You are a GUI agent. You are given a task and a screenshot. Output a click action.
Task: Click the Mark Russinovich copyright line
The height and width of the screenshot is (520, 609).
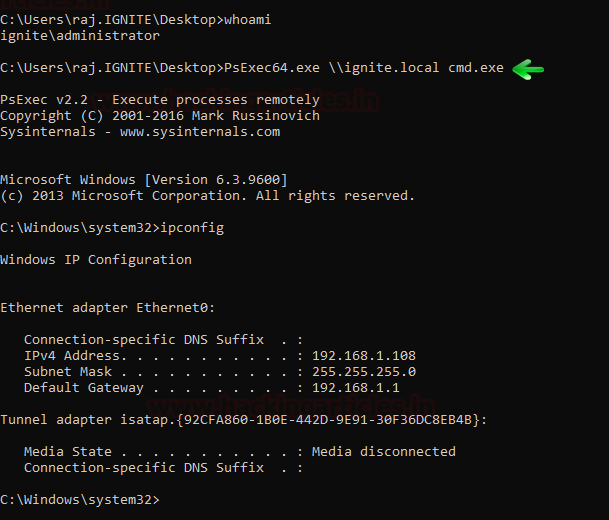point(159,116)
